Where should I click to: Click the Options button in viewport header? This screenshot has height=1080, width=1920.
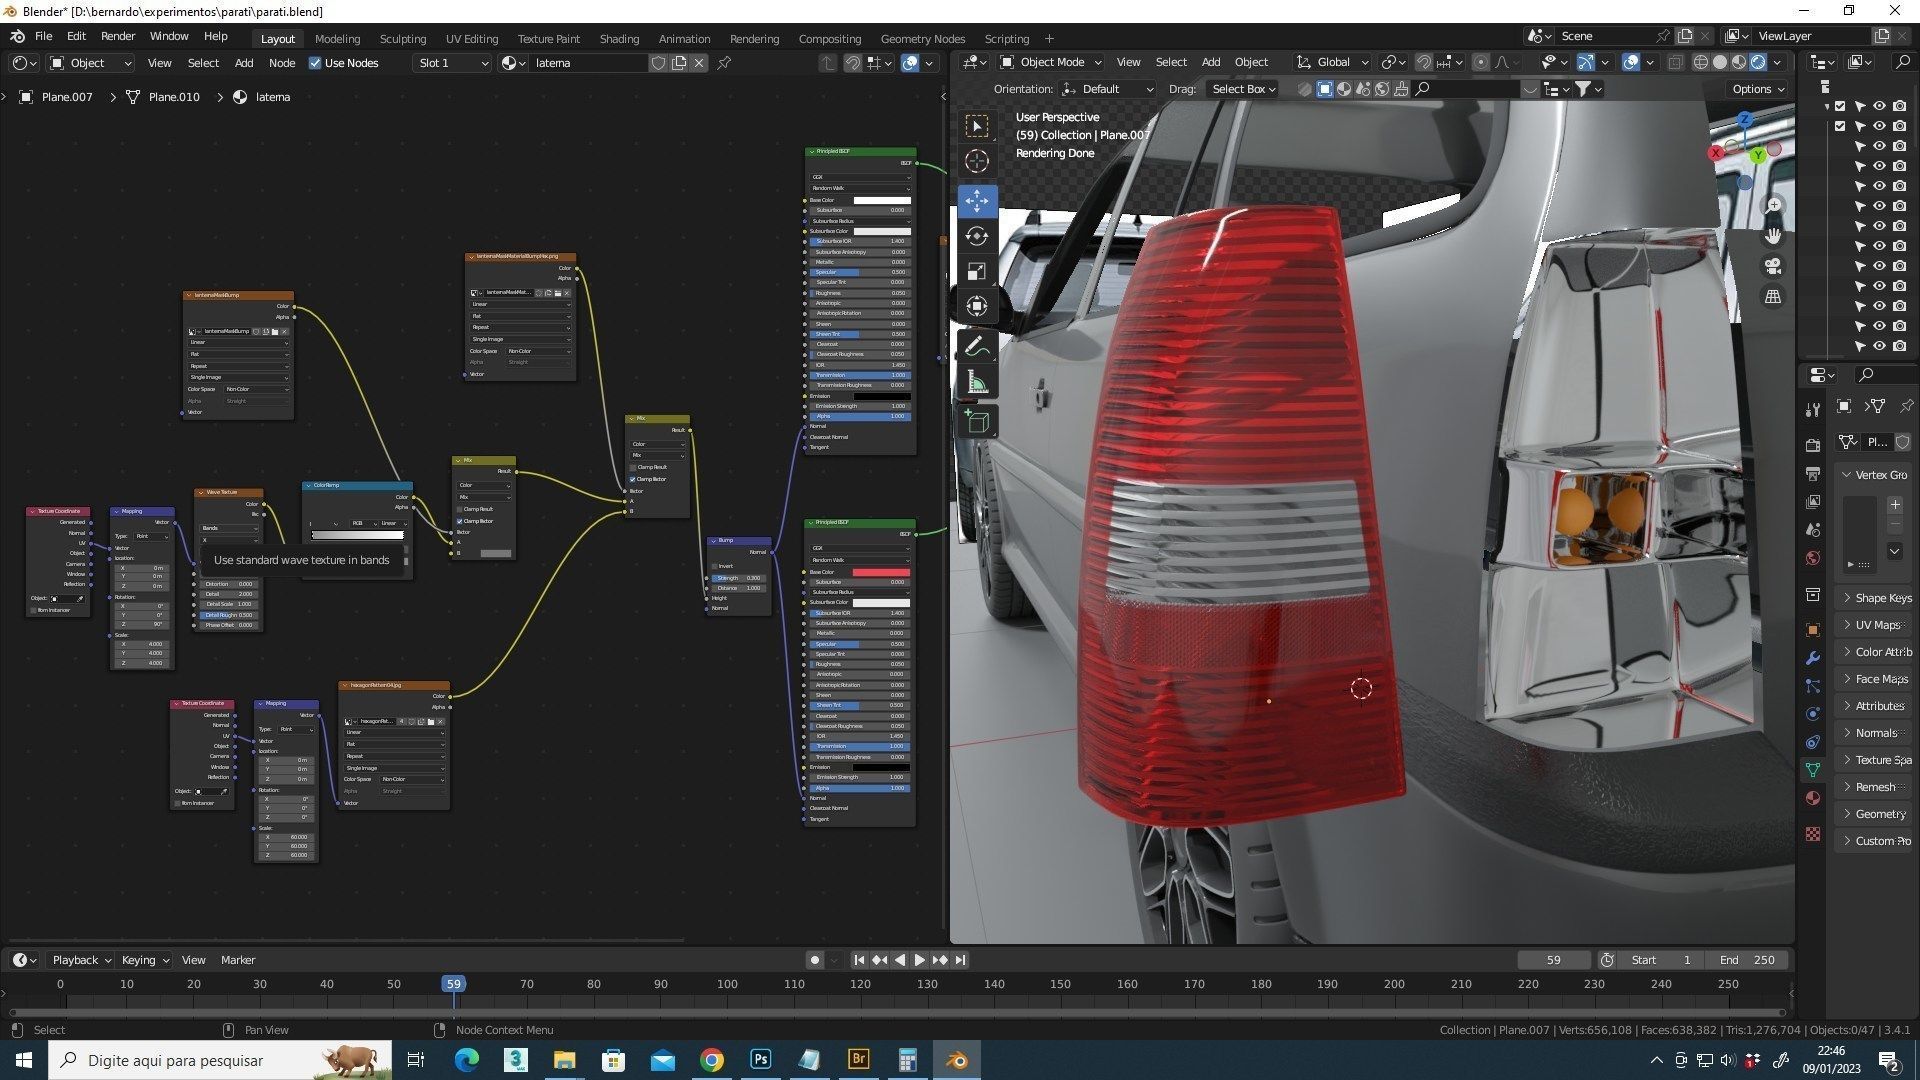coord(1757,89)
